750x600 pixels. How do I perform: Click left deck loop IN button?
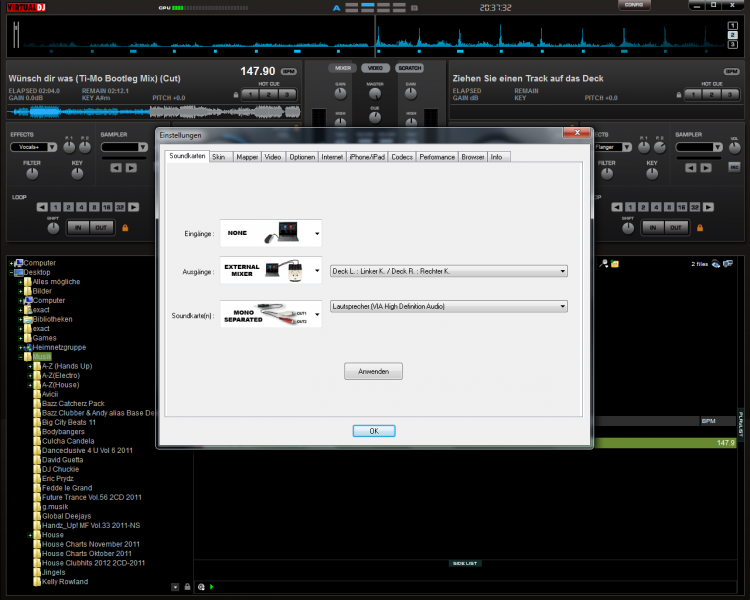click(78, 228)
